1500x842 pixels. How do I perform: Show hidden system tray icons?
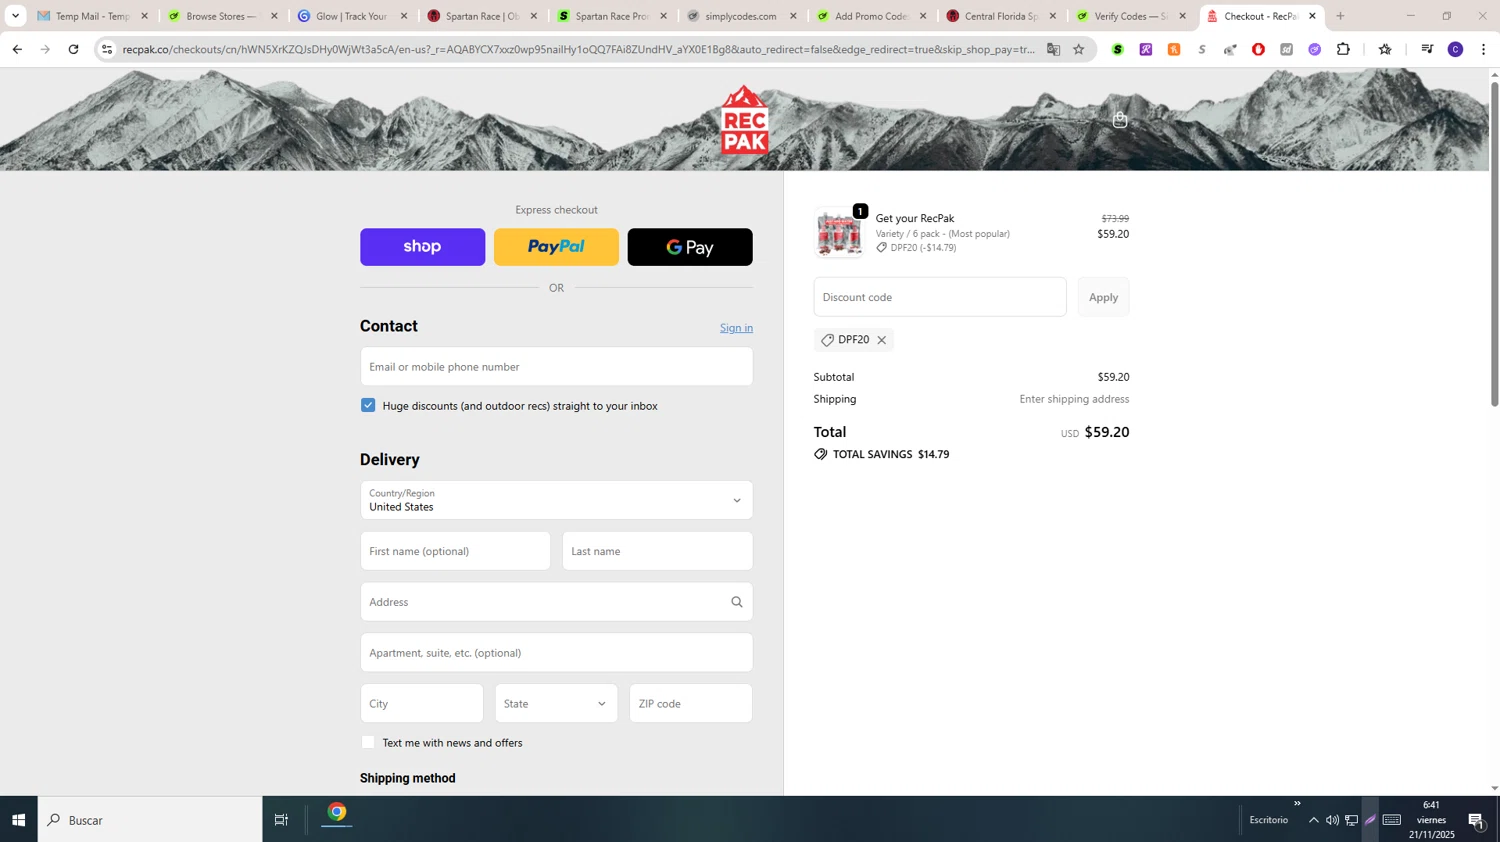(x=1313, y=820)
